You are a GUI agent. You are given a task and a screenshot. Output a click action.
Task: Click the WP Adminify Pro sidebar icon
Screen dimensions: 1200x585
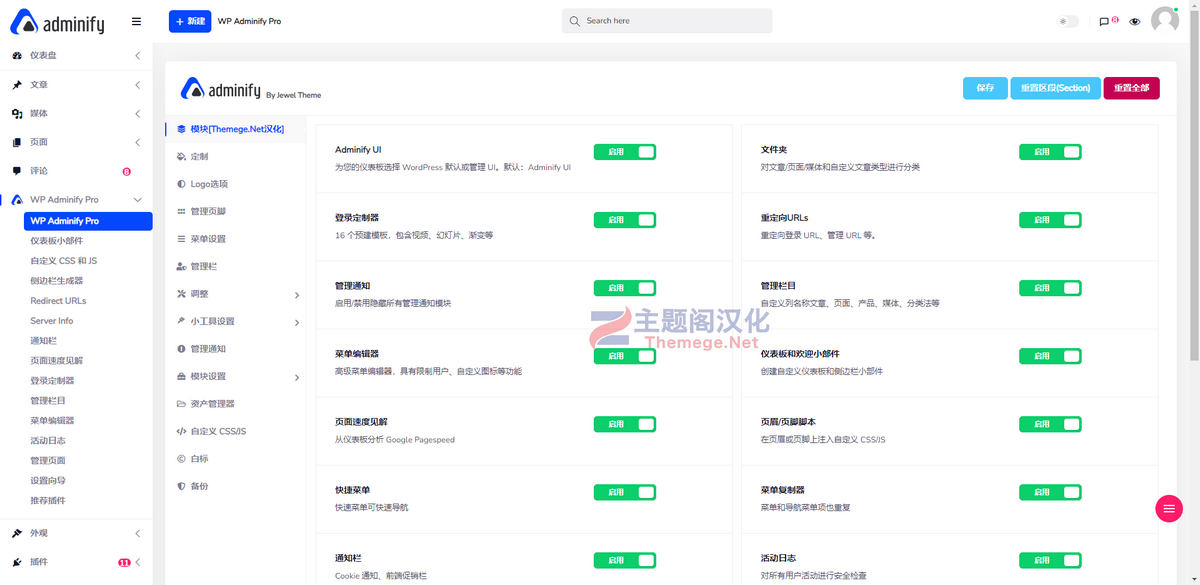[17, 200]
